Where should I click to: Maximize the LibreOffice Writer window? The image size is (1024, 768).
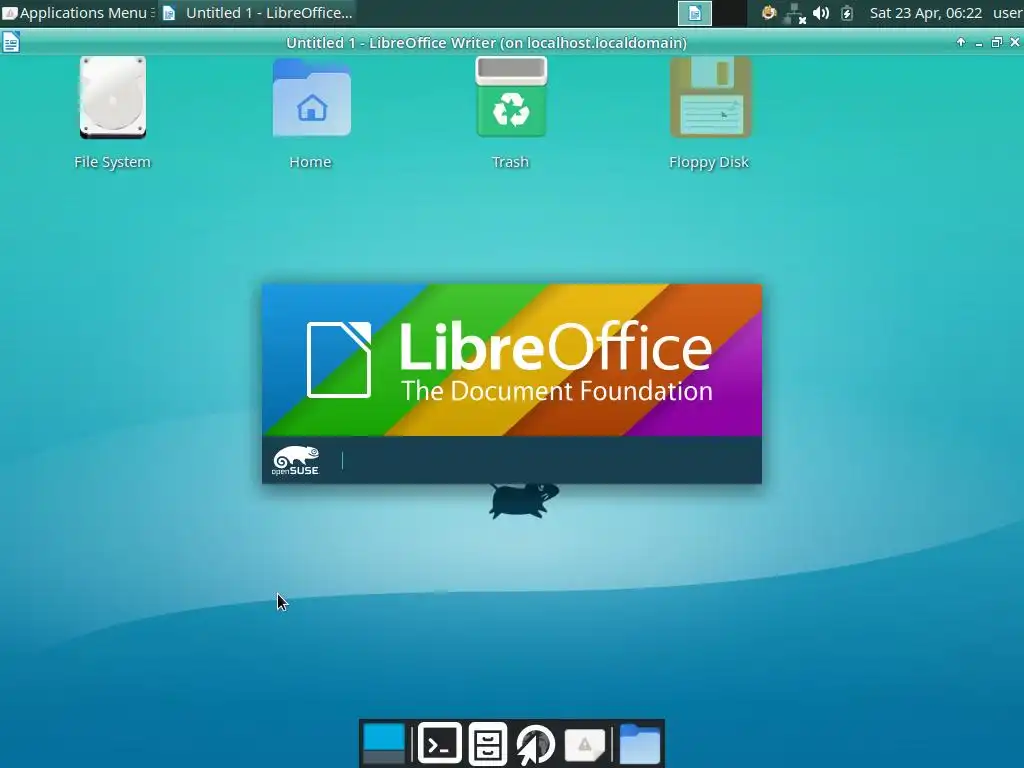[997, 42]
